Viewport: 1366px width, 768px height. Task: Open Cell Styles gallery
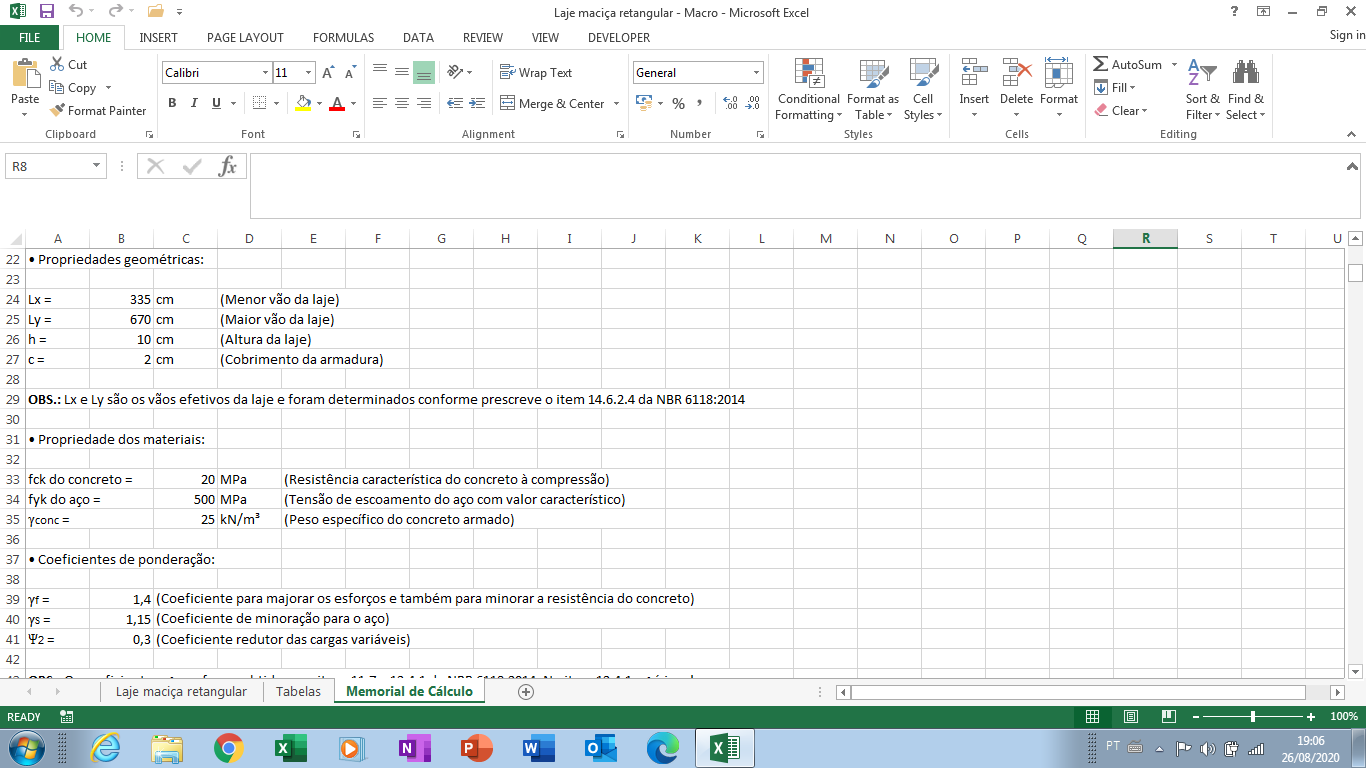tap(923, 90)
